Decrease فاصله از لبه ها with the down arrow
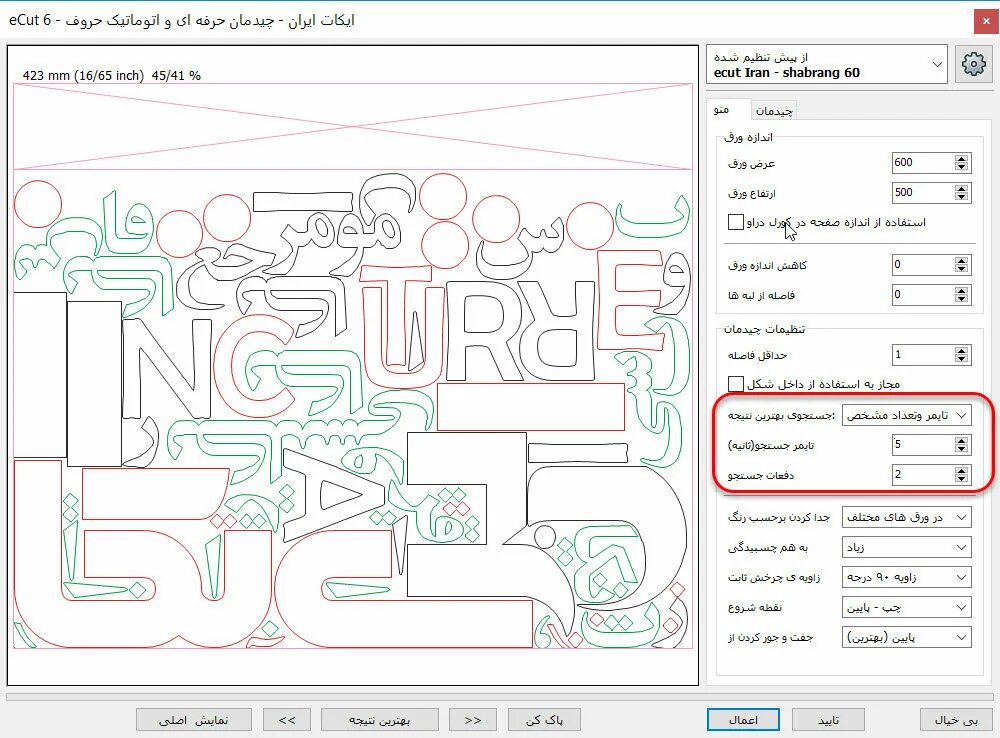The width and height of the screenshot is (1000, 738). click(x=962, y=299)
